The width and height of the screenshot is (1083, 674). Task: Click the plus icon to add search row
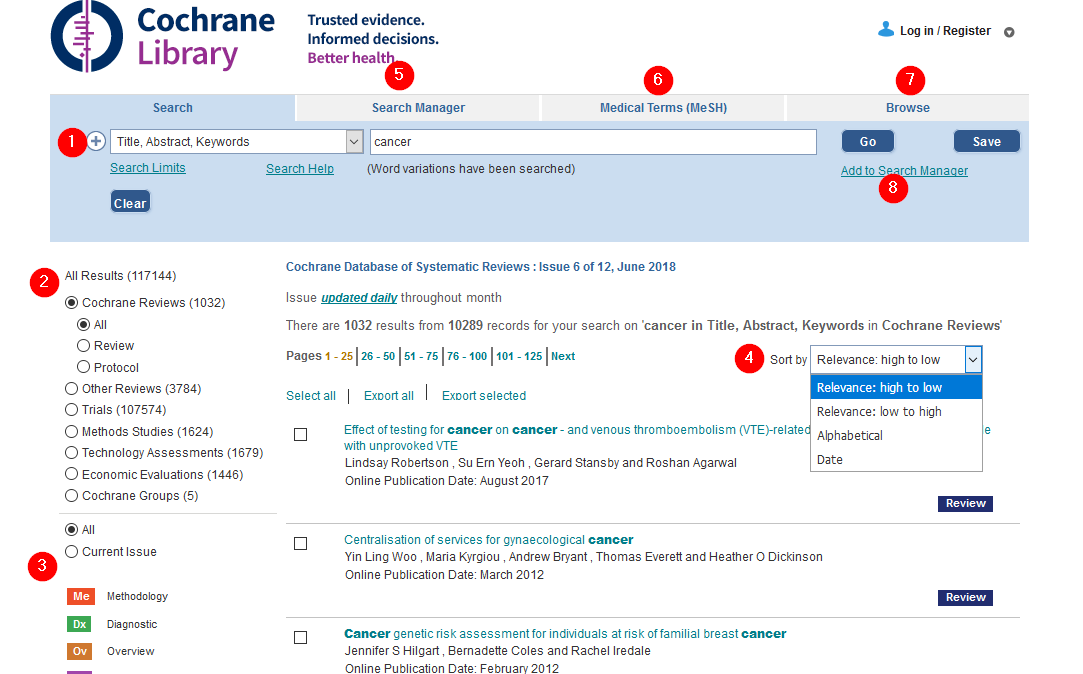coord(96,142)
